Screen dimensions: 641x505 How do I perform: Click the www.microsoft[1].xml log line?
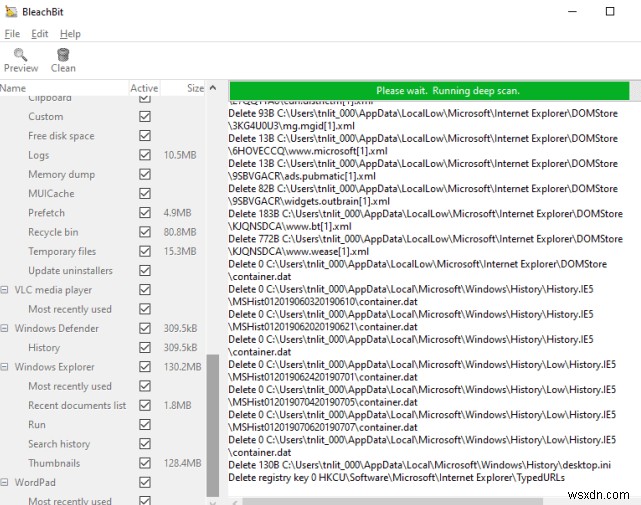423,145
